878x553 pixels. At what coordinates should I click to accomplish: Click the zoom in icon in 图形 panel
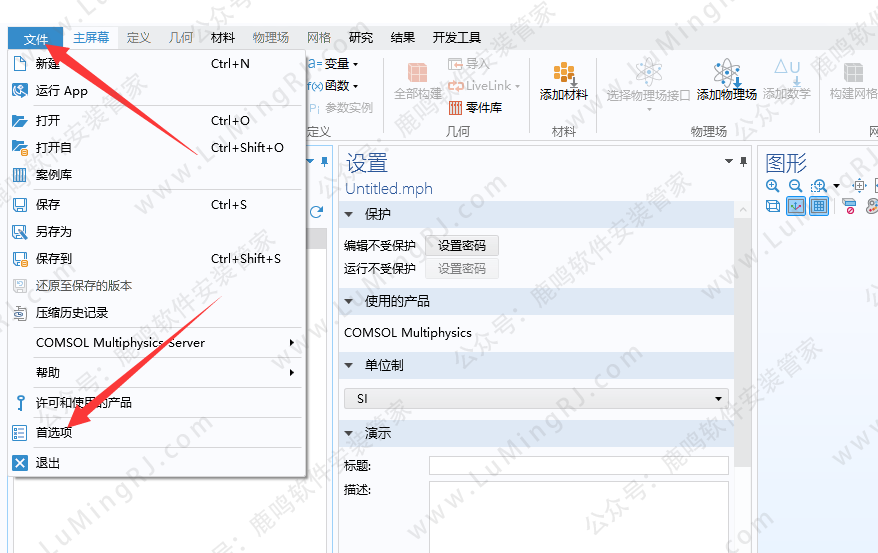point(772,186)
